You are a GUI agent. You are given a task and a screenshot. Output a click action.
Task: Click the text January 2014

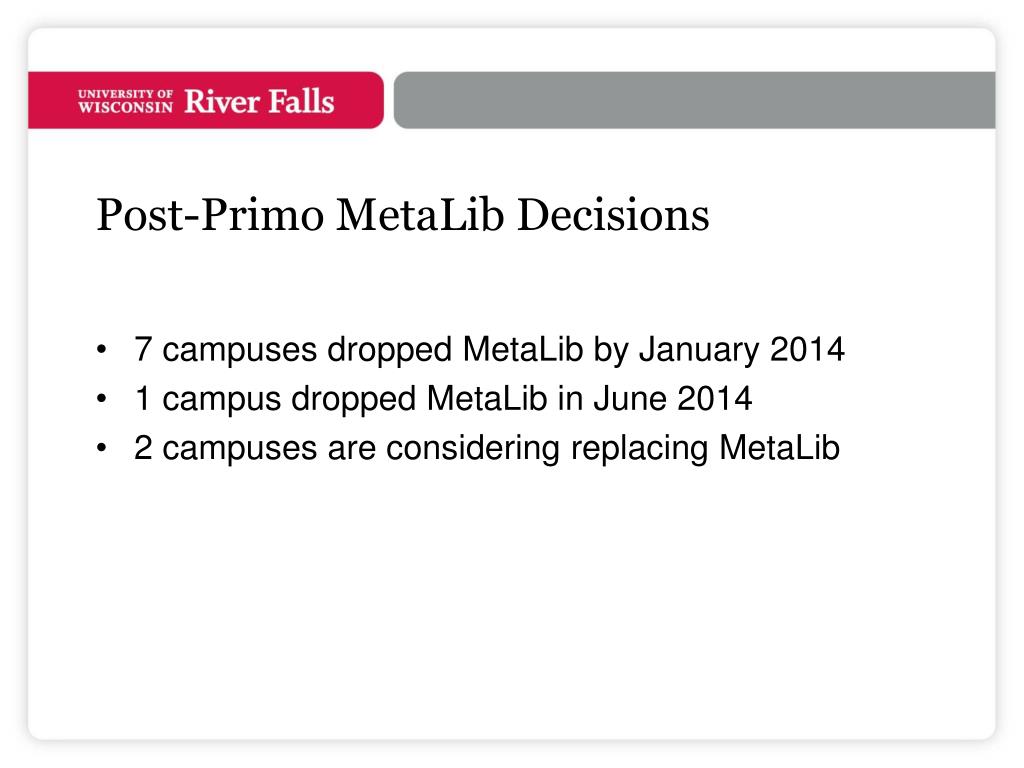(x=742, y=349)
